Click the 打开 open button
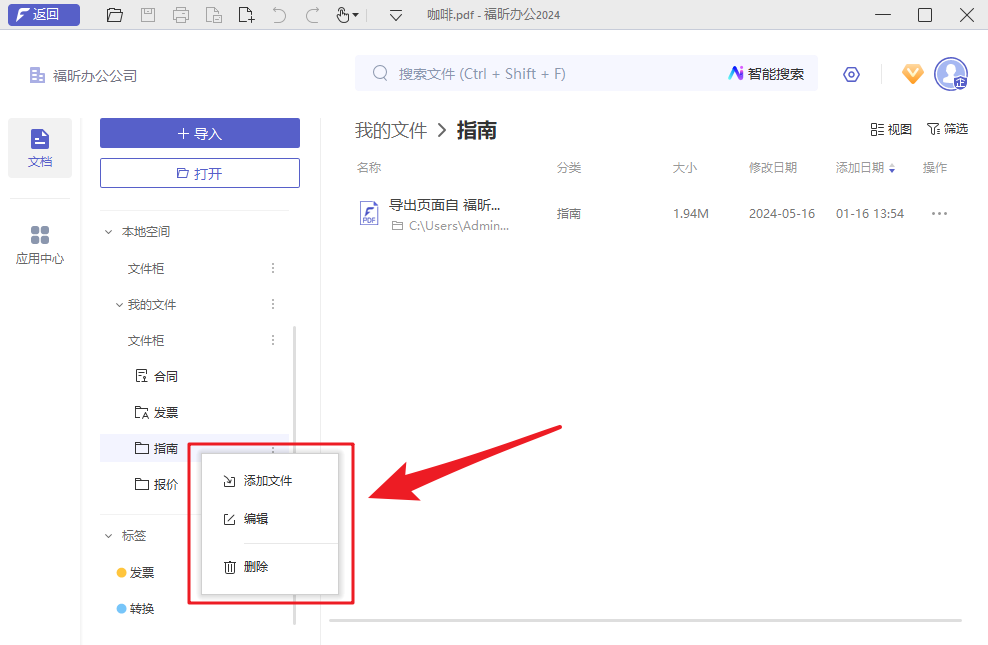This screenshot has width=988, height=645. click(x=199, y=172)
